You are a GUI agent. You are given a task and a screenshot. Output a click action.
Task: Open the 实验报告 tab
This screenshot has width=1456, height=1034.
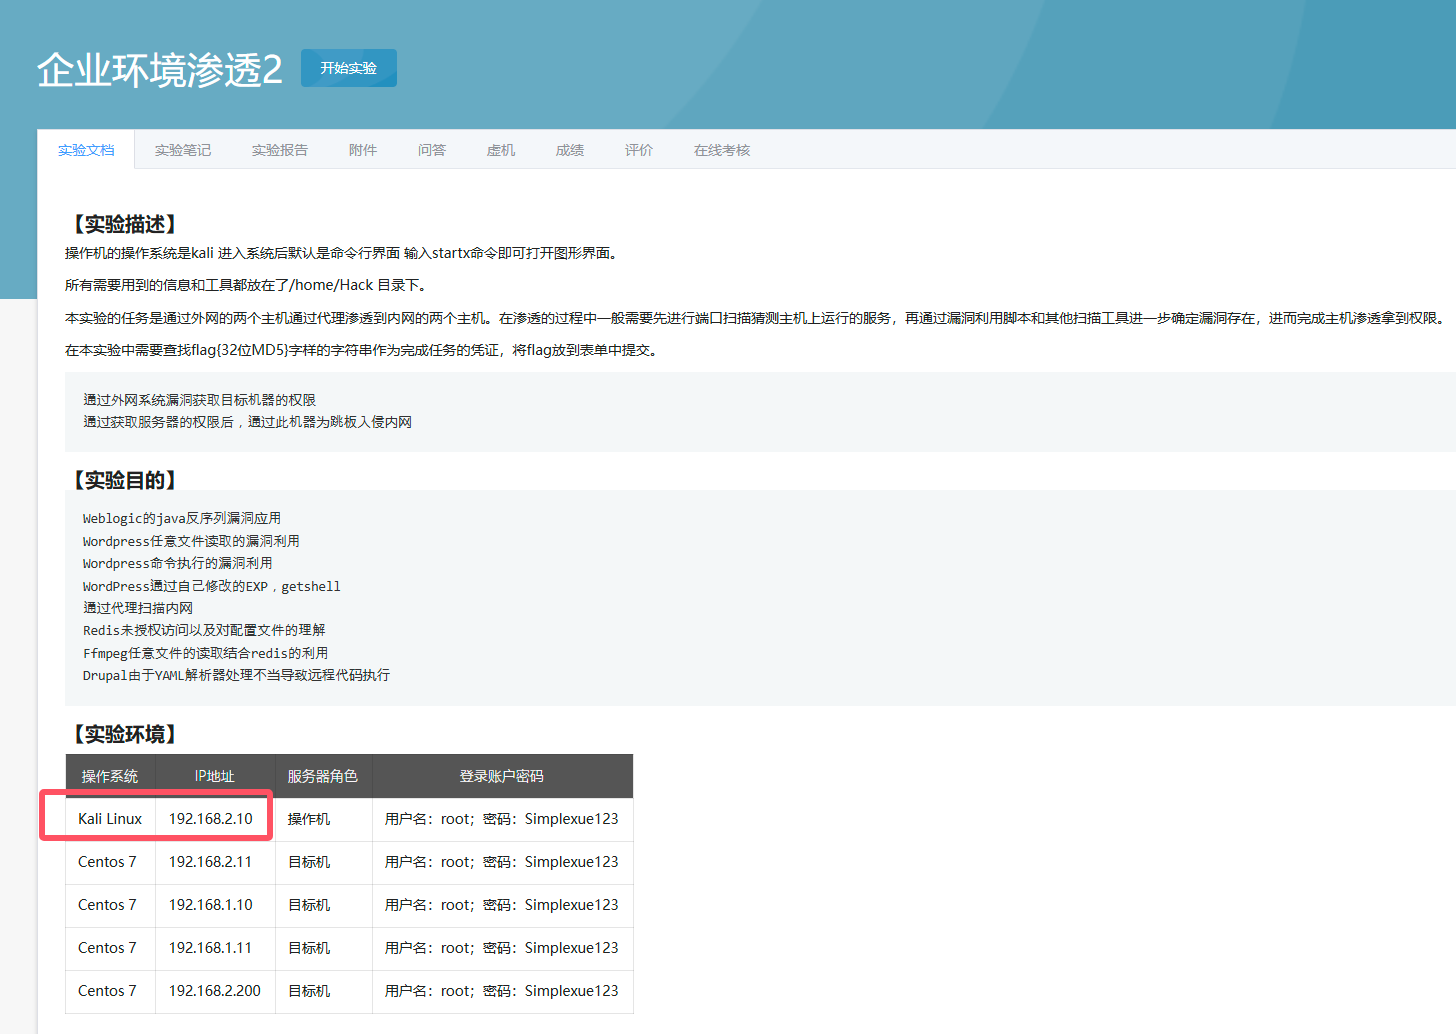pos(280,150)
